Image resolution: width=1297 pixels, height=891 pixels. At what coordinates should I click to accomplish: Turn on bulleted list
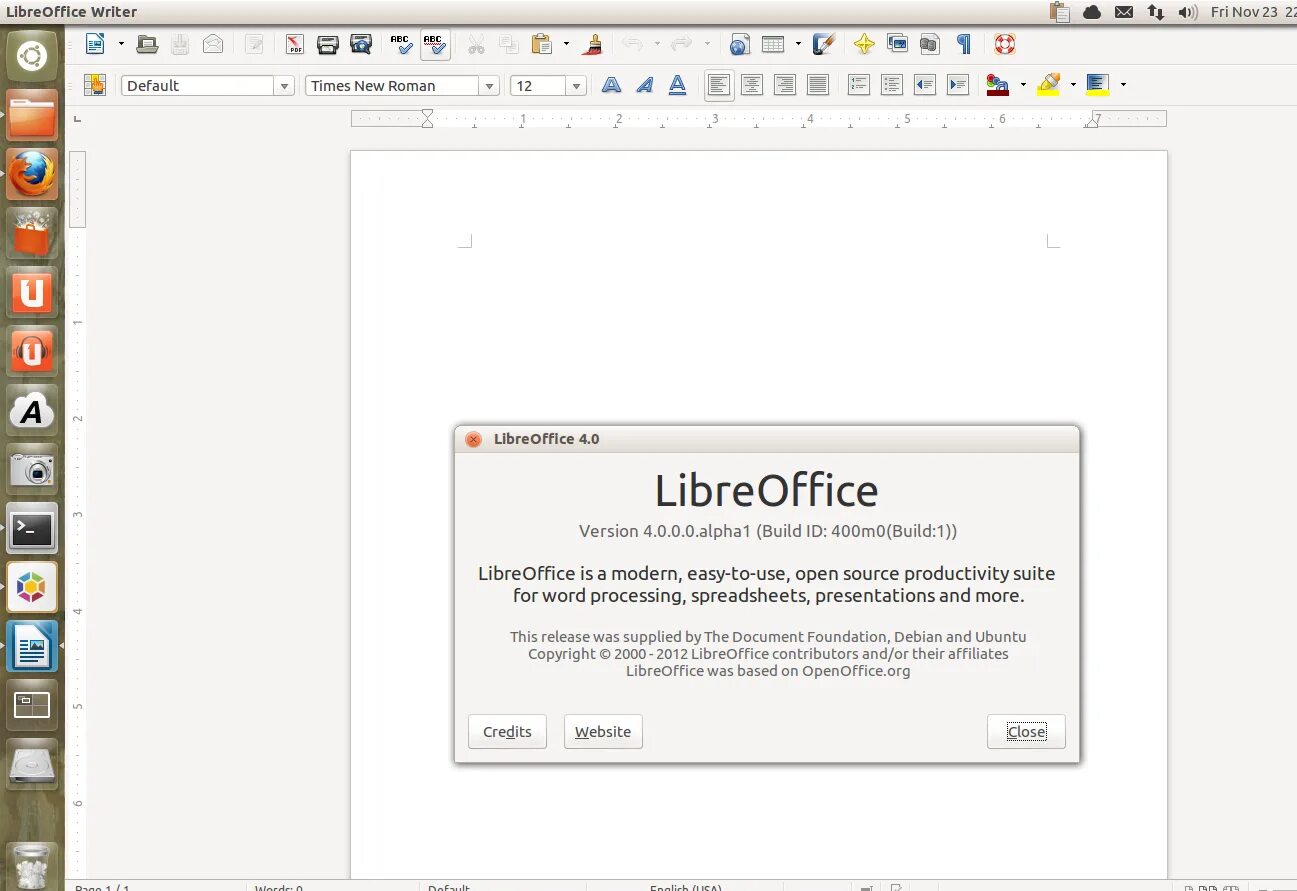pos(892,85)
